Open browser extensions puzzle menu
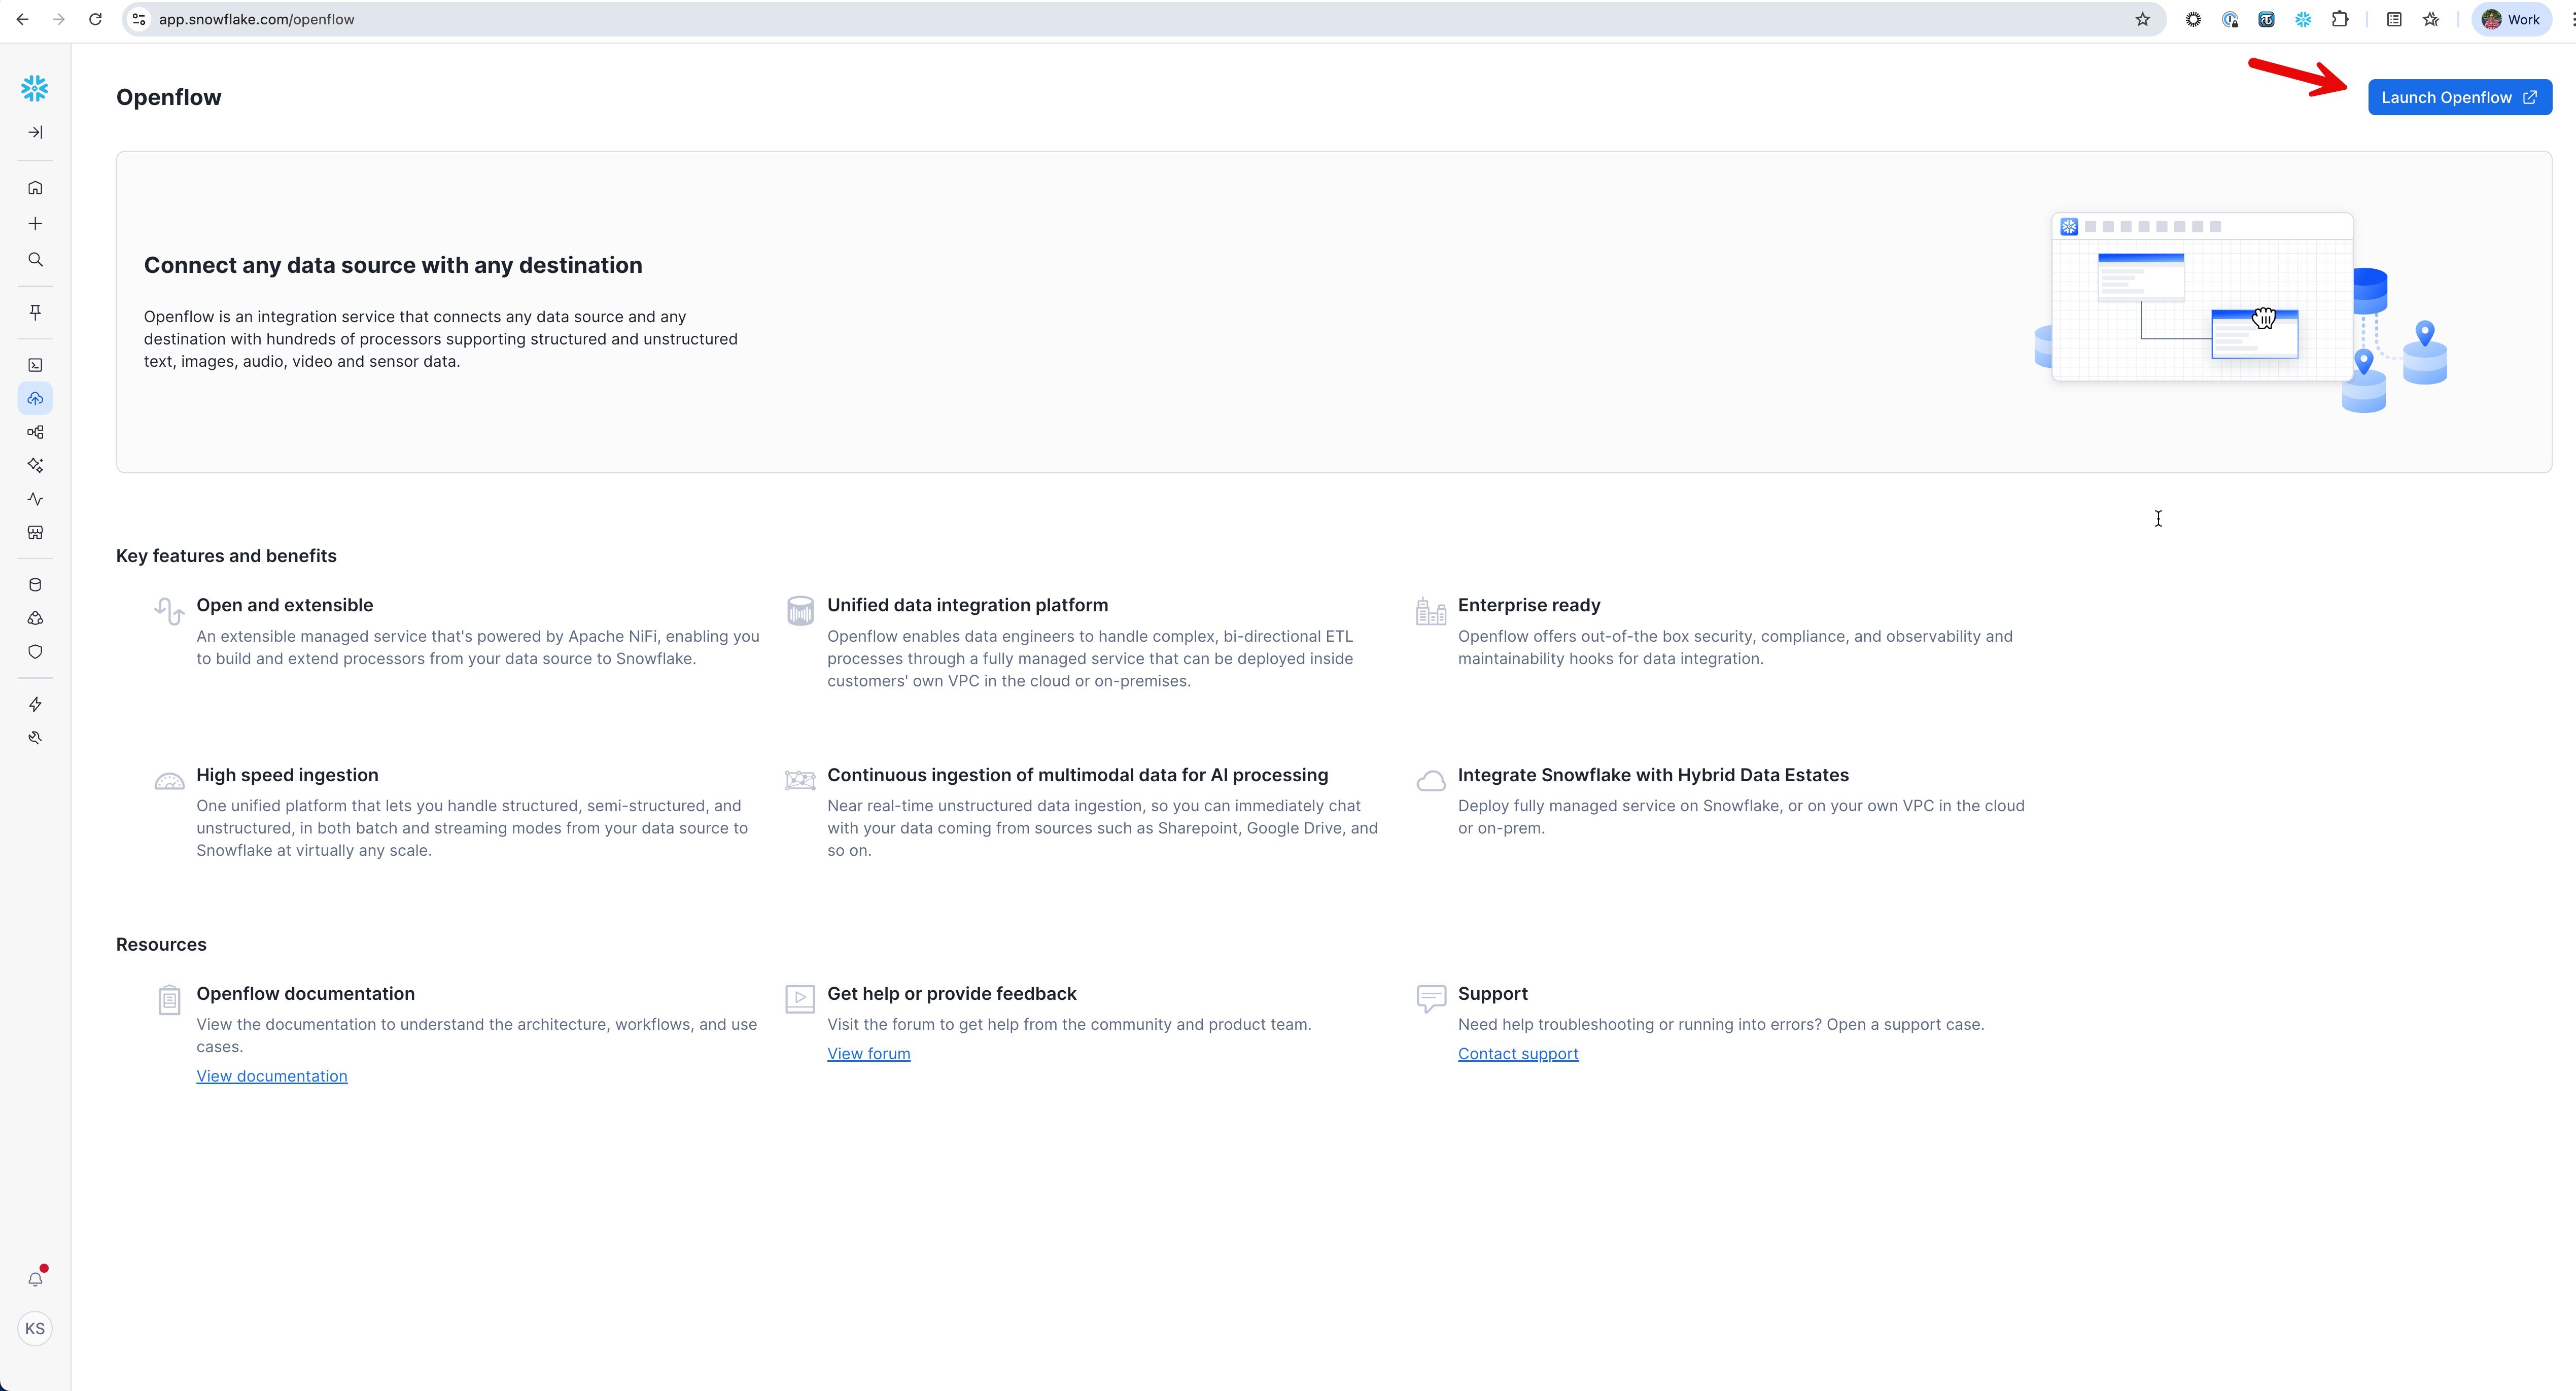Screen dimensions: 2576x1391 coord(2340,19)
